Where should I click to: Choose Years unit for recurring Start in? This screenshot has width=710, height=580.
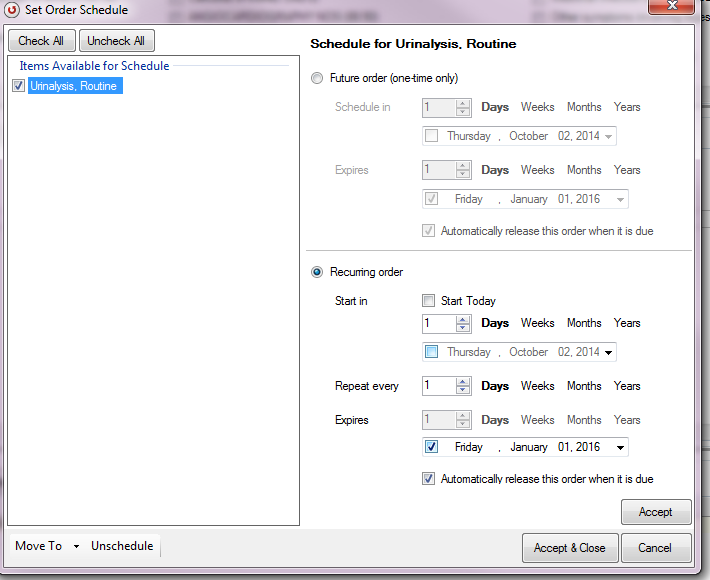[x=627, y=323]
